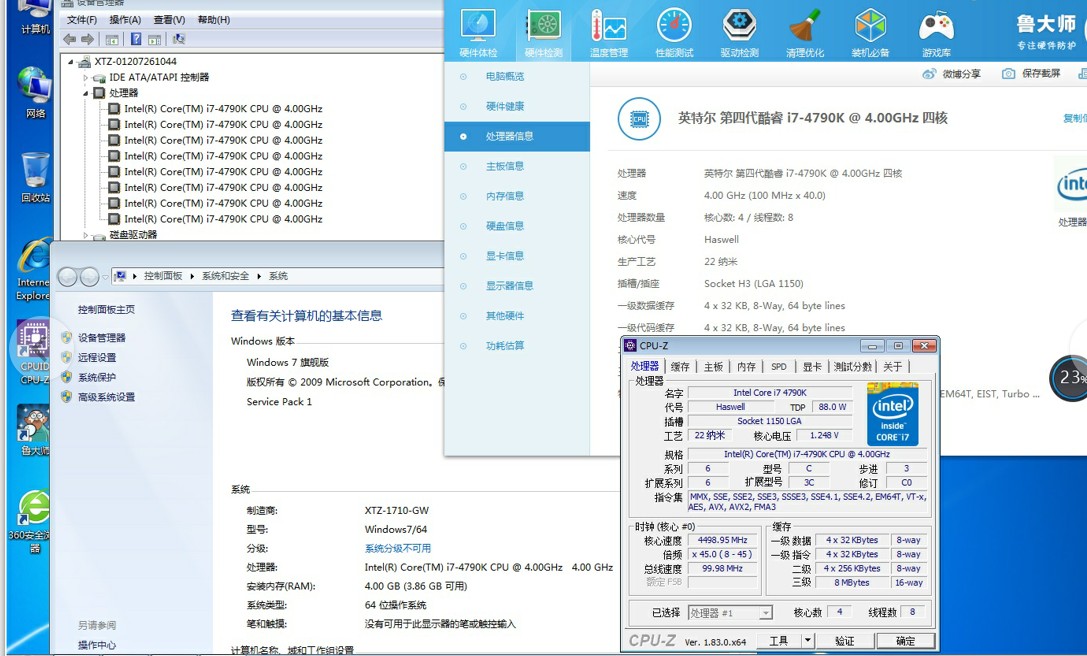Expand 磁盘驱动器 node in Device Manager
The height and width of the screenshot is (656, 1087).
tap(86, 236)
